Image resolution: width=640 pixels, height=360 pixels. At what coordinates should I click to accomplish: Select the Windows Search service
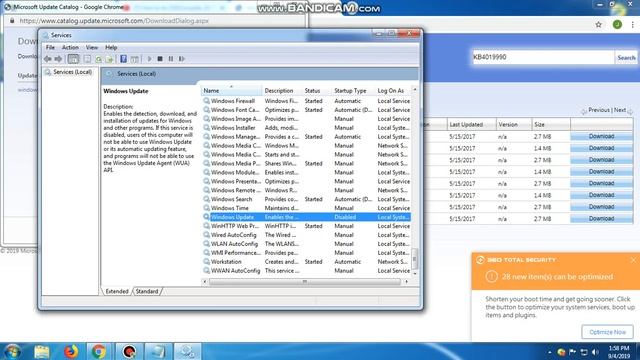306,199
